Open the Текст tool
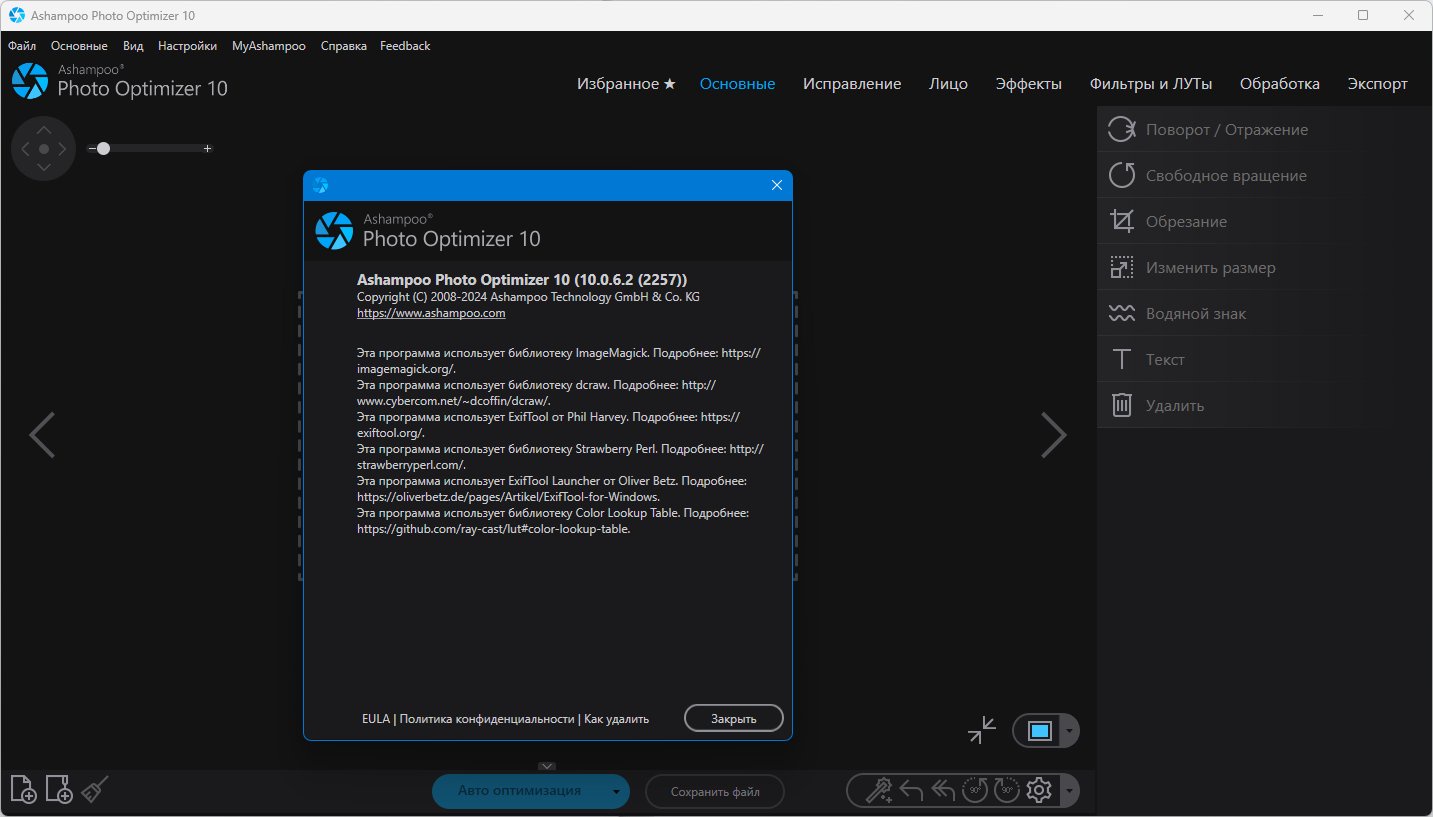Viewport: 1433px width, 817px height. (x=1264, y=359)
